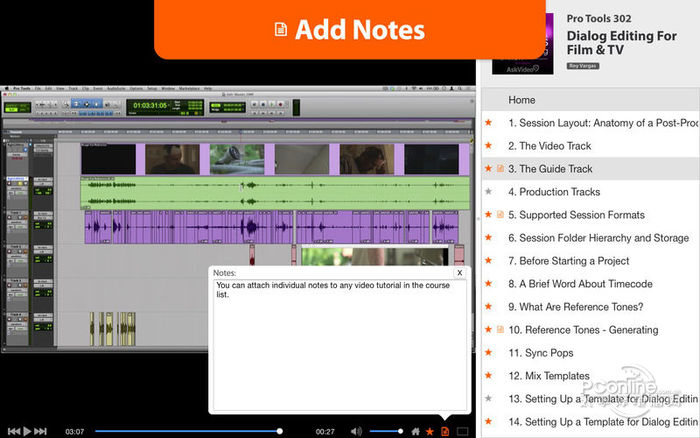Click the volume level slider

tap(386, 431)
